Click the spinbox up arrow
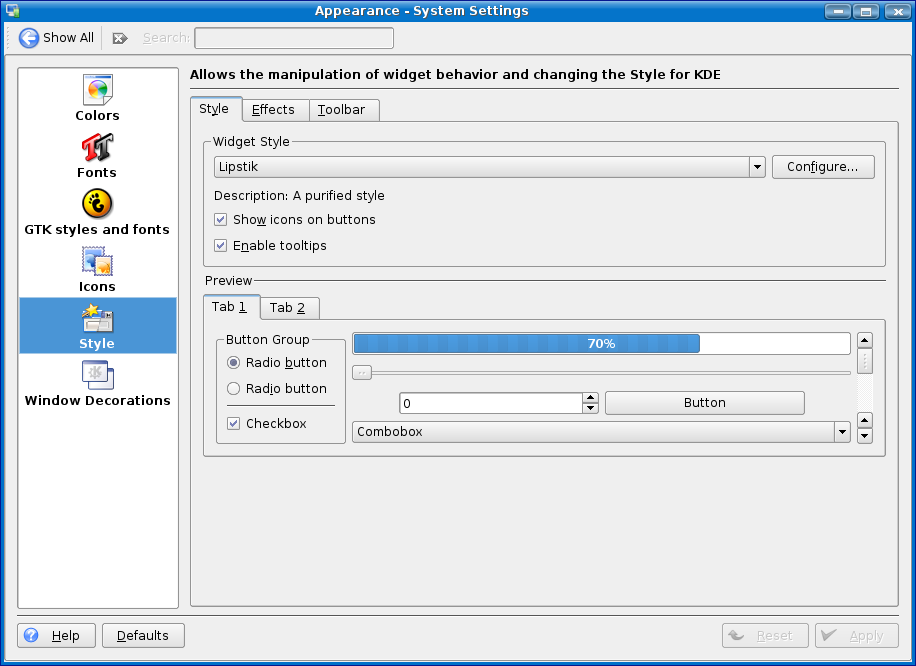 point(590,397)
